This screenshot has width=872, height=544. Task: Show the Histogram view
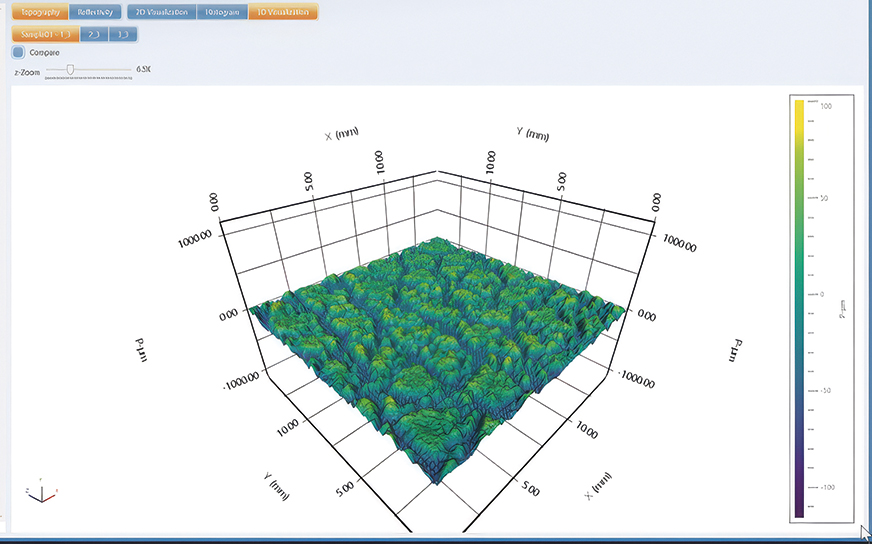(220, 12)
